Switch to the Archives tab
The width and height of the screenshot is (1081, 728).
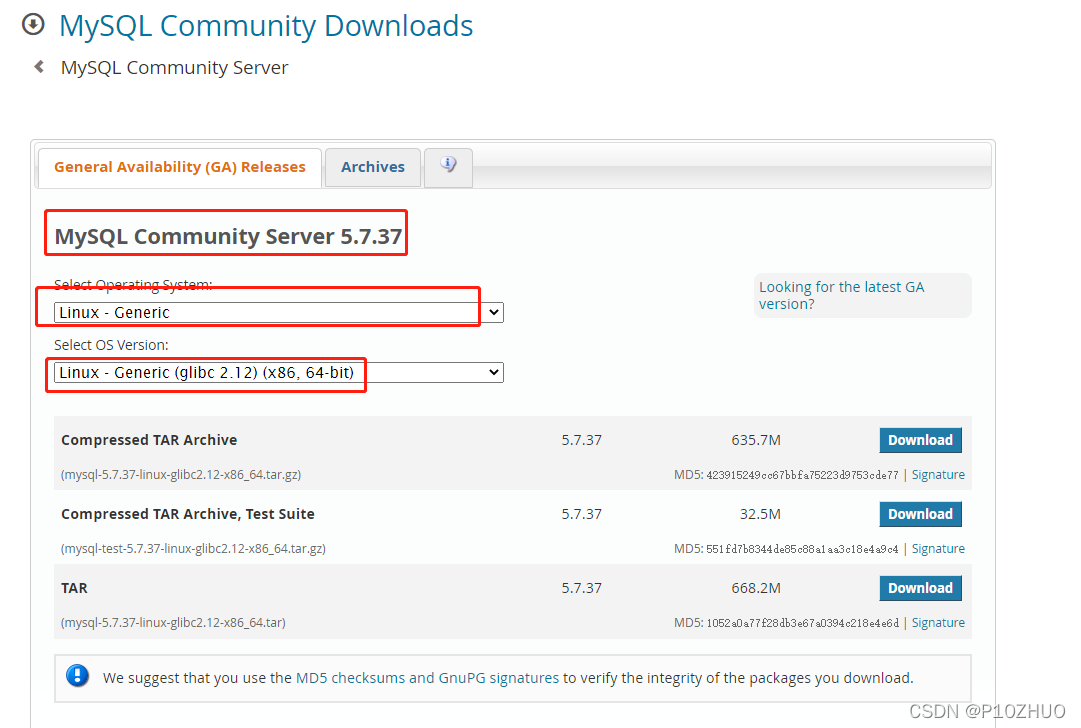point(373,168)
